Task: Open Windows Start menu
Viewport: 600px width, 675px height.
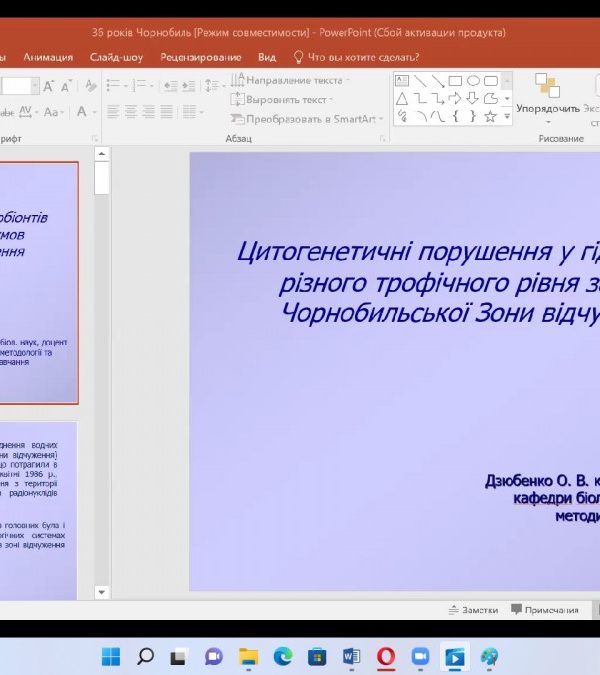Action: point(111,656)
